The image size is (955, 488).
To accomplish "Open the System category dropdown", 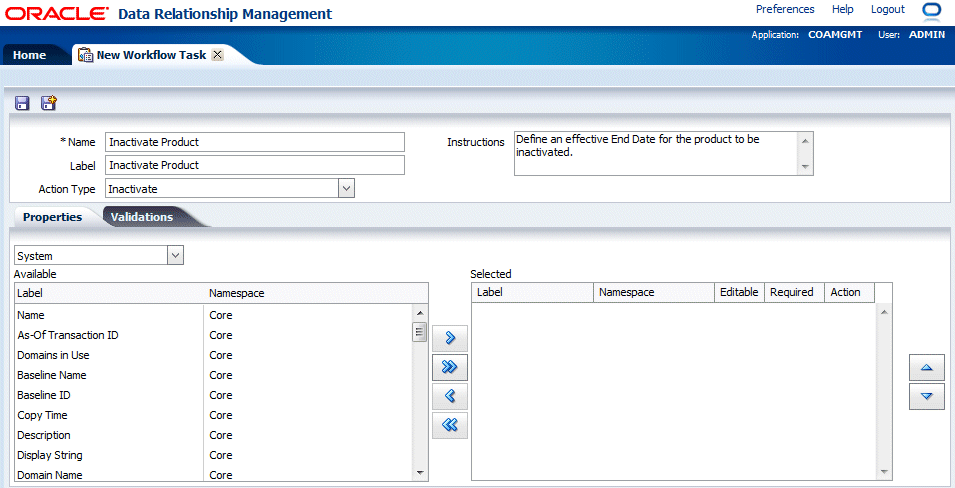I will point(175,255).
